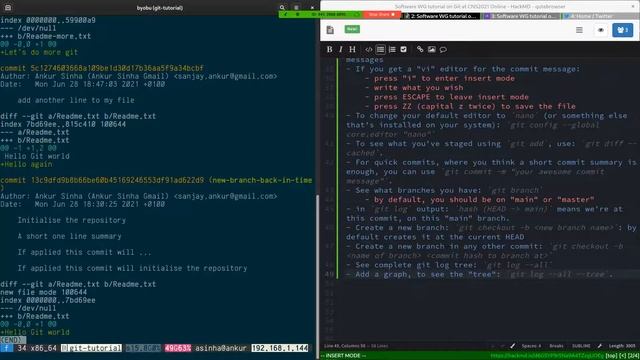Click editor line 'Add a graph, to see the tree'

pyautogui.click(x=480, y=274)
